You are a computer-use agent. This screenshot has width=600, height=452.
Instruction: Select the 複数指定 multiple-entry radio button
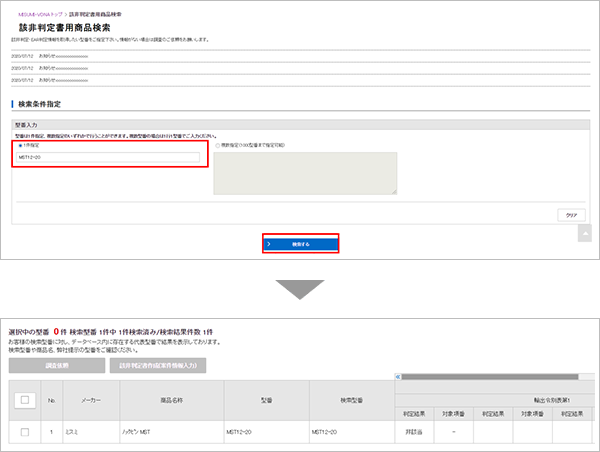(215, 145)
